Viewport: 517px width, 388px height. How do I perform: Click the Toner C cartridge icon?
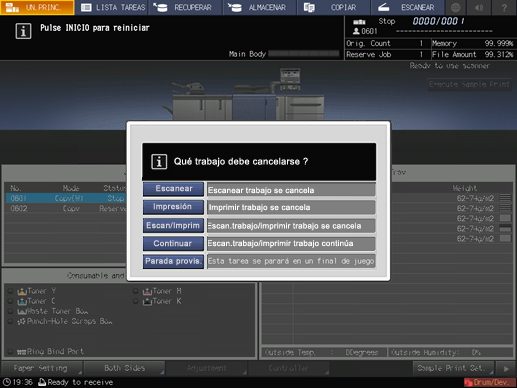22,301
